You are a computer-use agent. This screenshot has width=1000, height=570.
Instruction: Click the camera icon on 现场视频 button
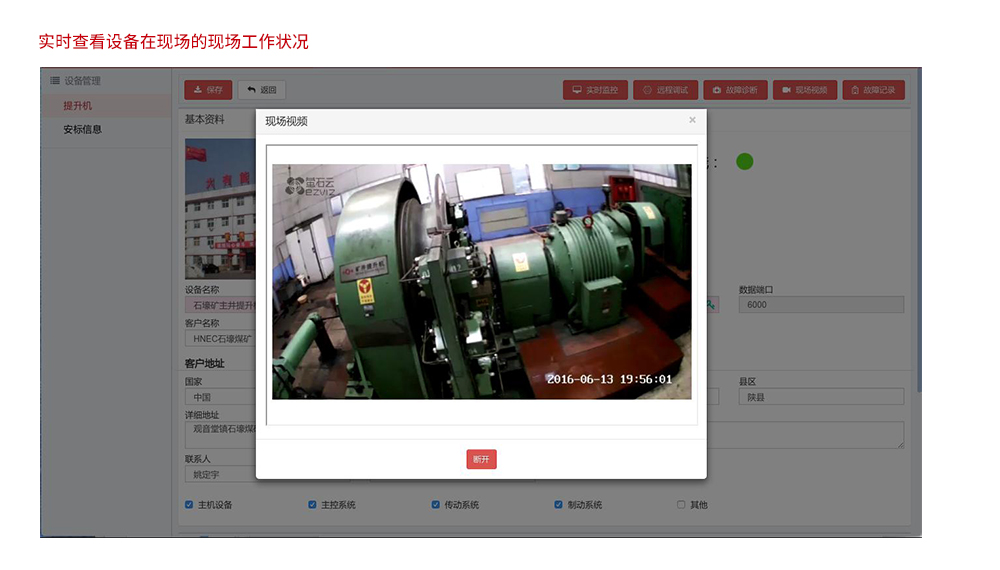coord(786,90)
